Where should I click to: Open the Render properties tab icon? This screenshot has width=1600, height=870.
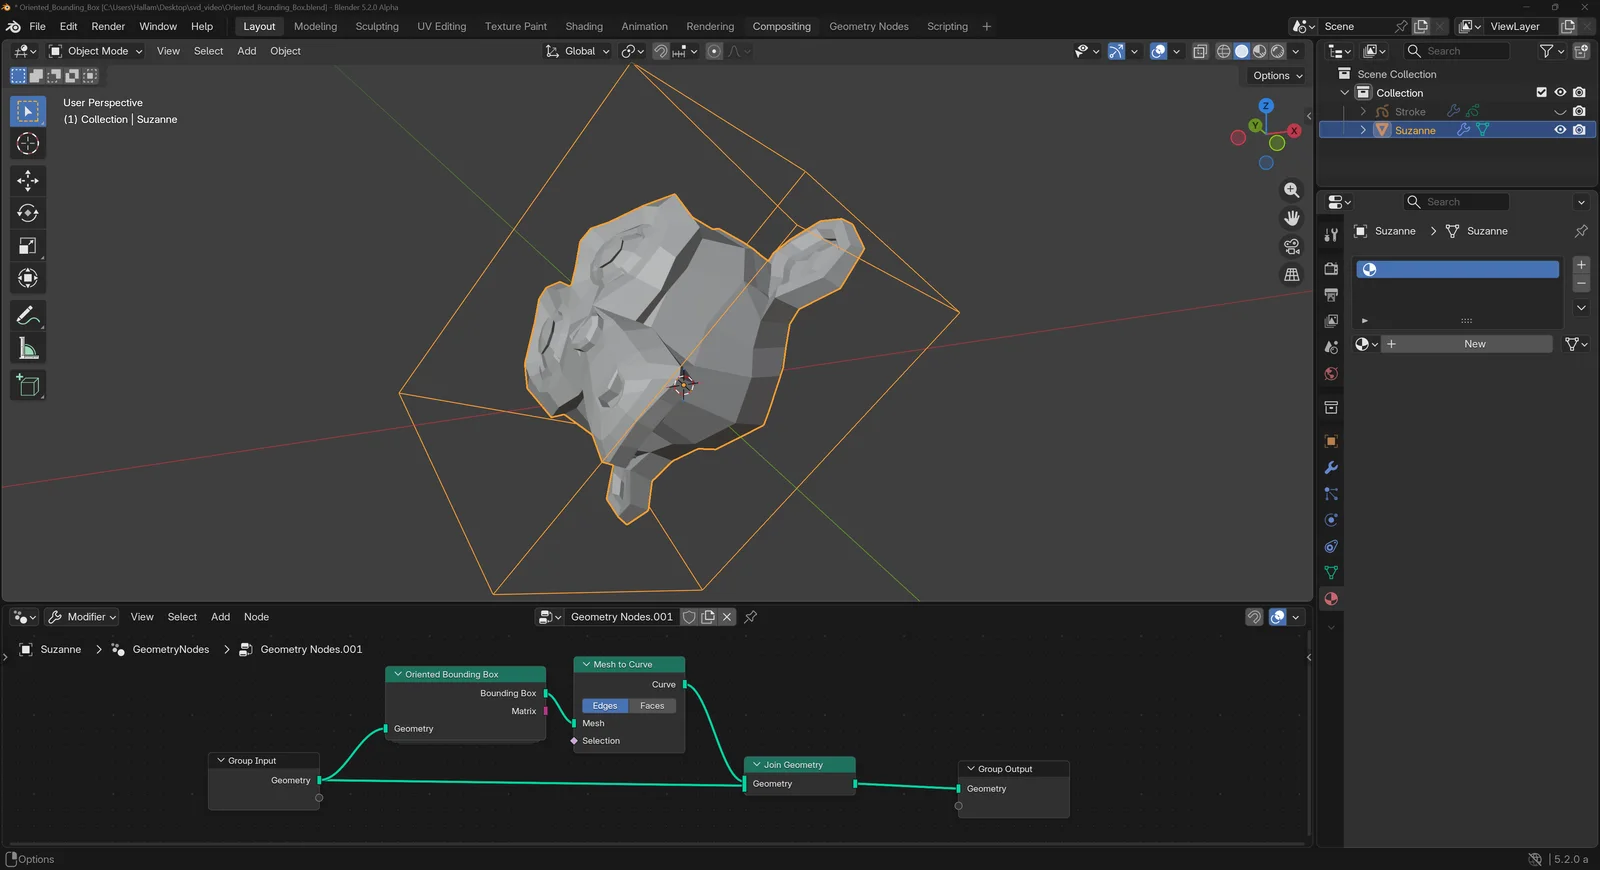pos(1331,269)
